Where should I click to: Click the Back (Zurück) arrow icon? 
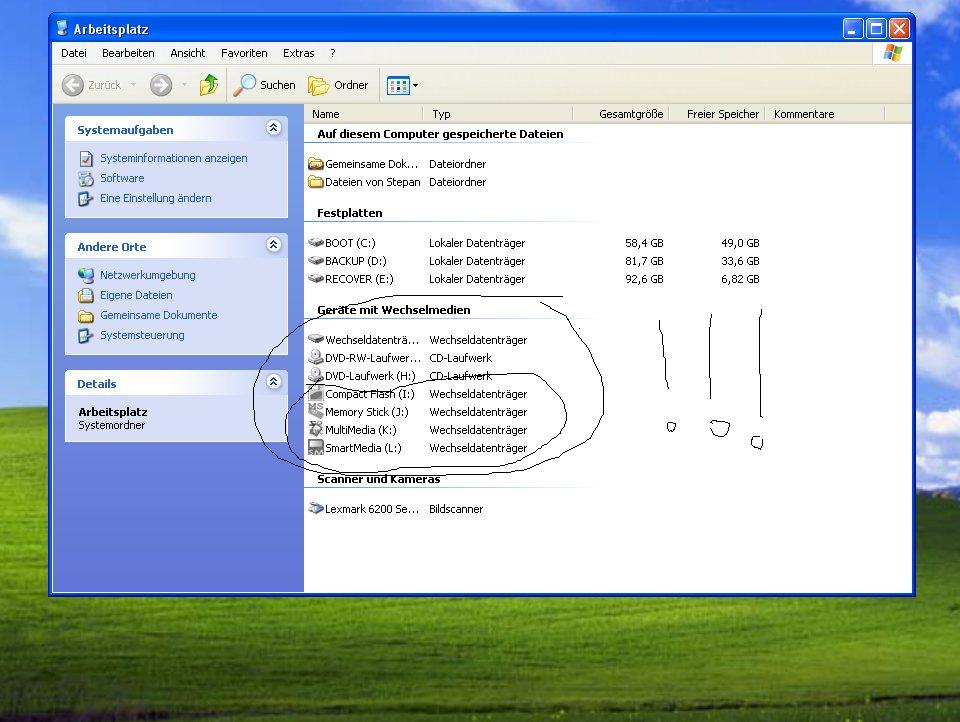[73, 86]
